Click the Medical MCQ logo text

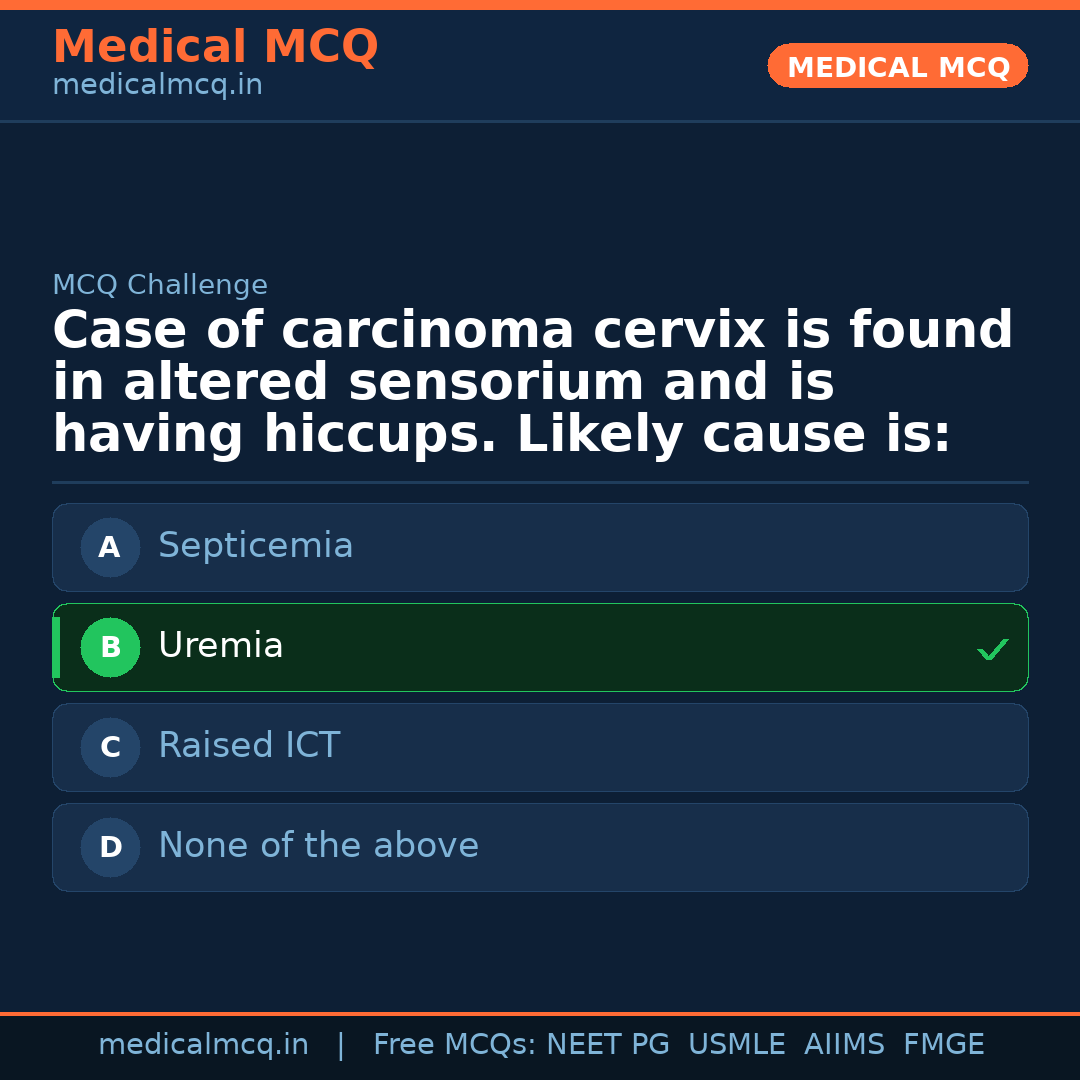[x=215, y=47]
